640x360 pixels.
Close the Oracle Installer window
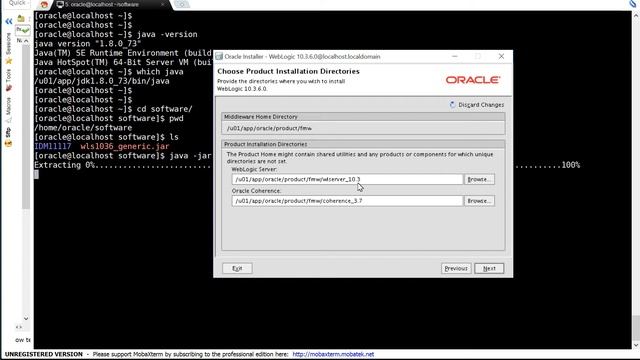click(501, 56)
